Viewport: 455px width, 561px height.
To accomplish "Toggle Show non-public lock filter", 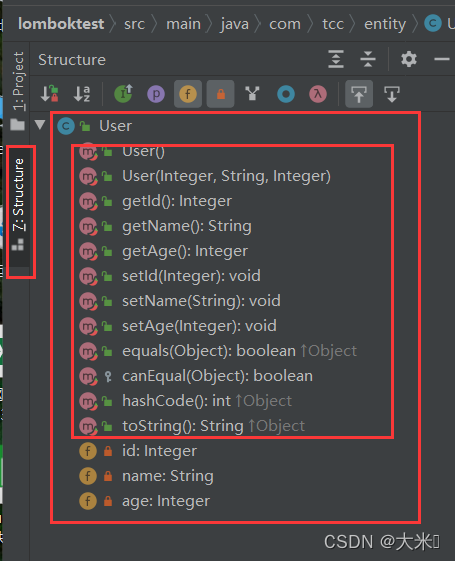I will point(221,94).
